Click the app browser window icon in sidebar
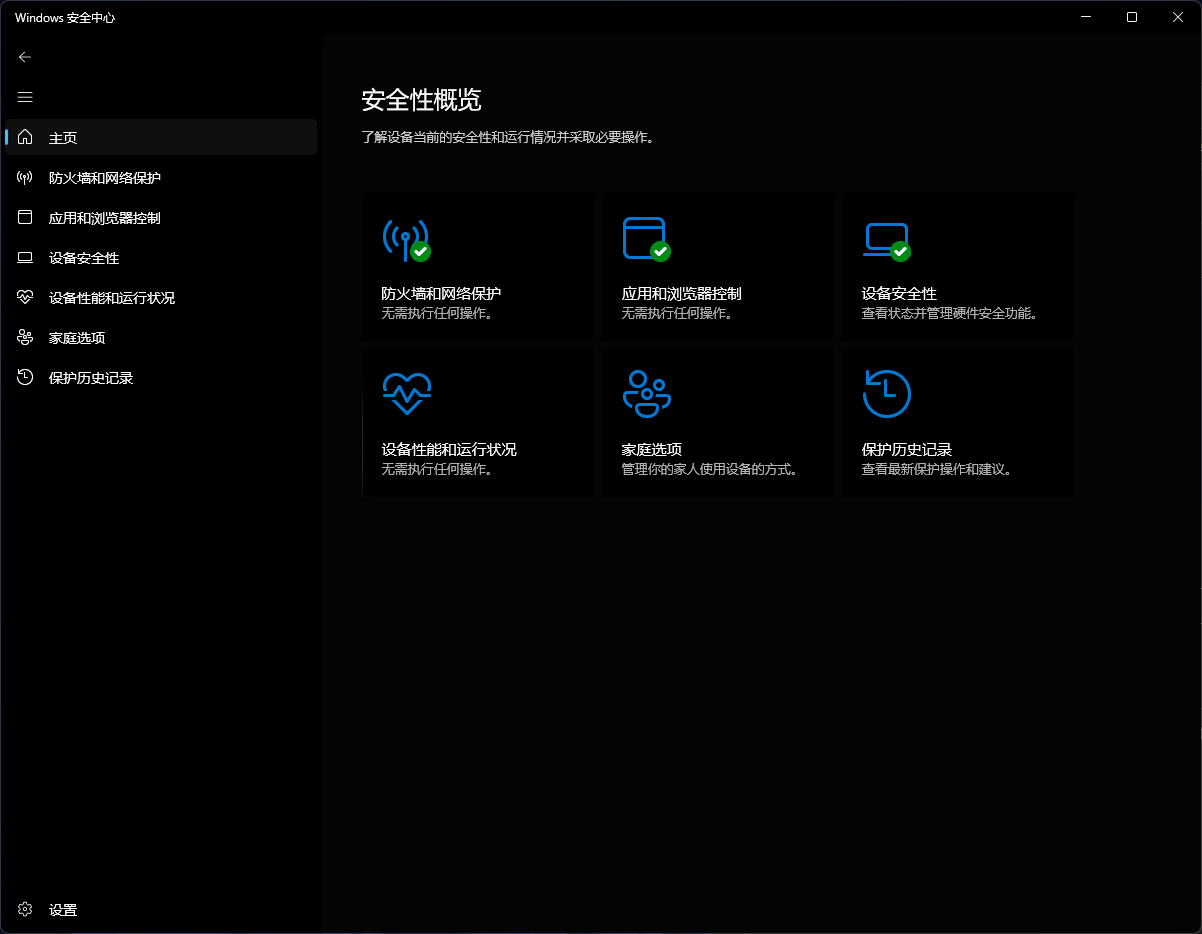The height and width of the screenshot is (934, 1202). [x=25, y=217]
